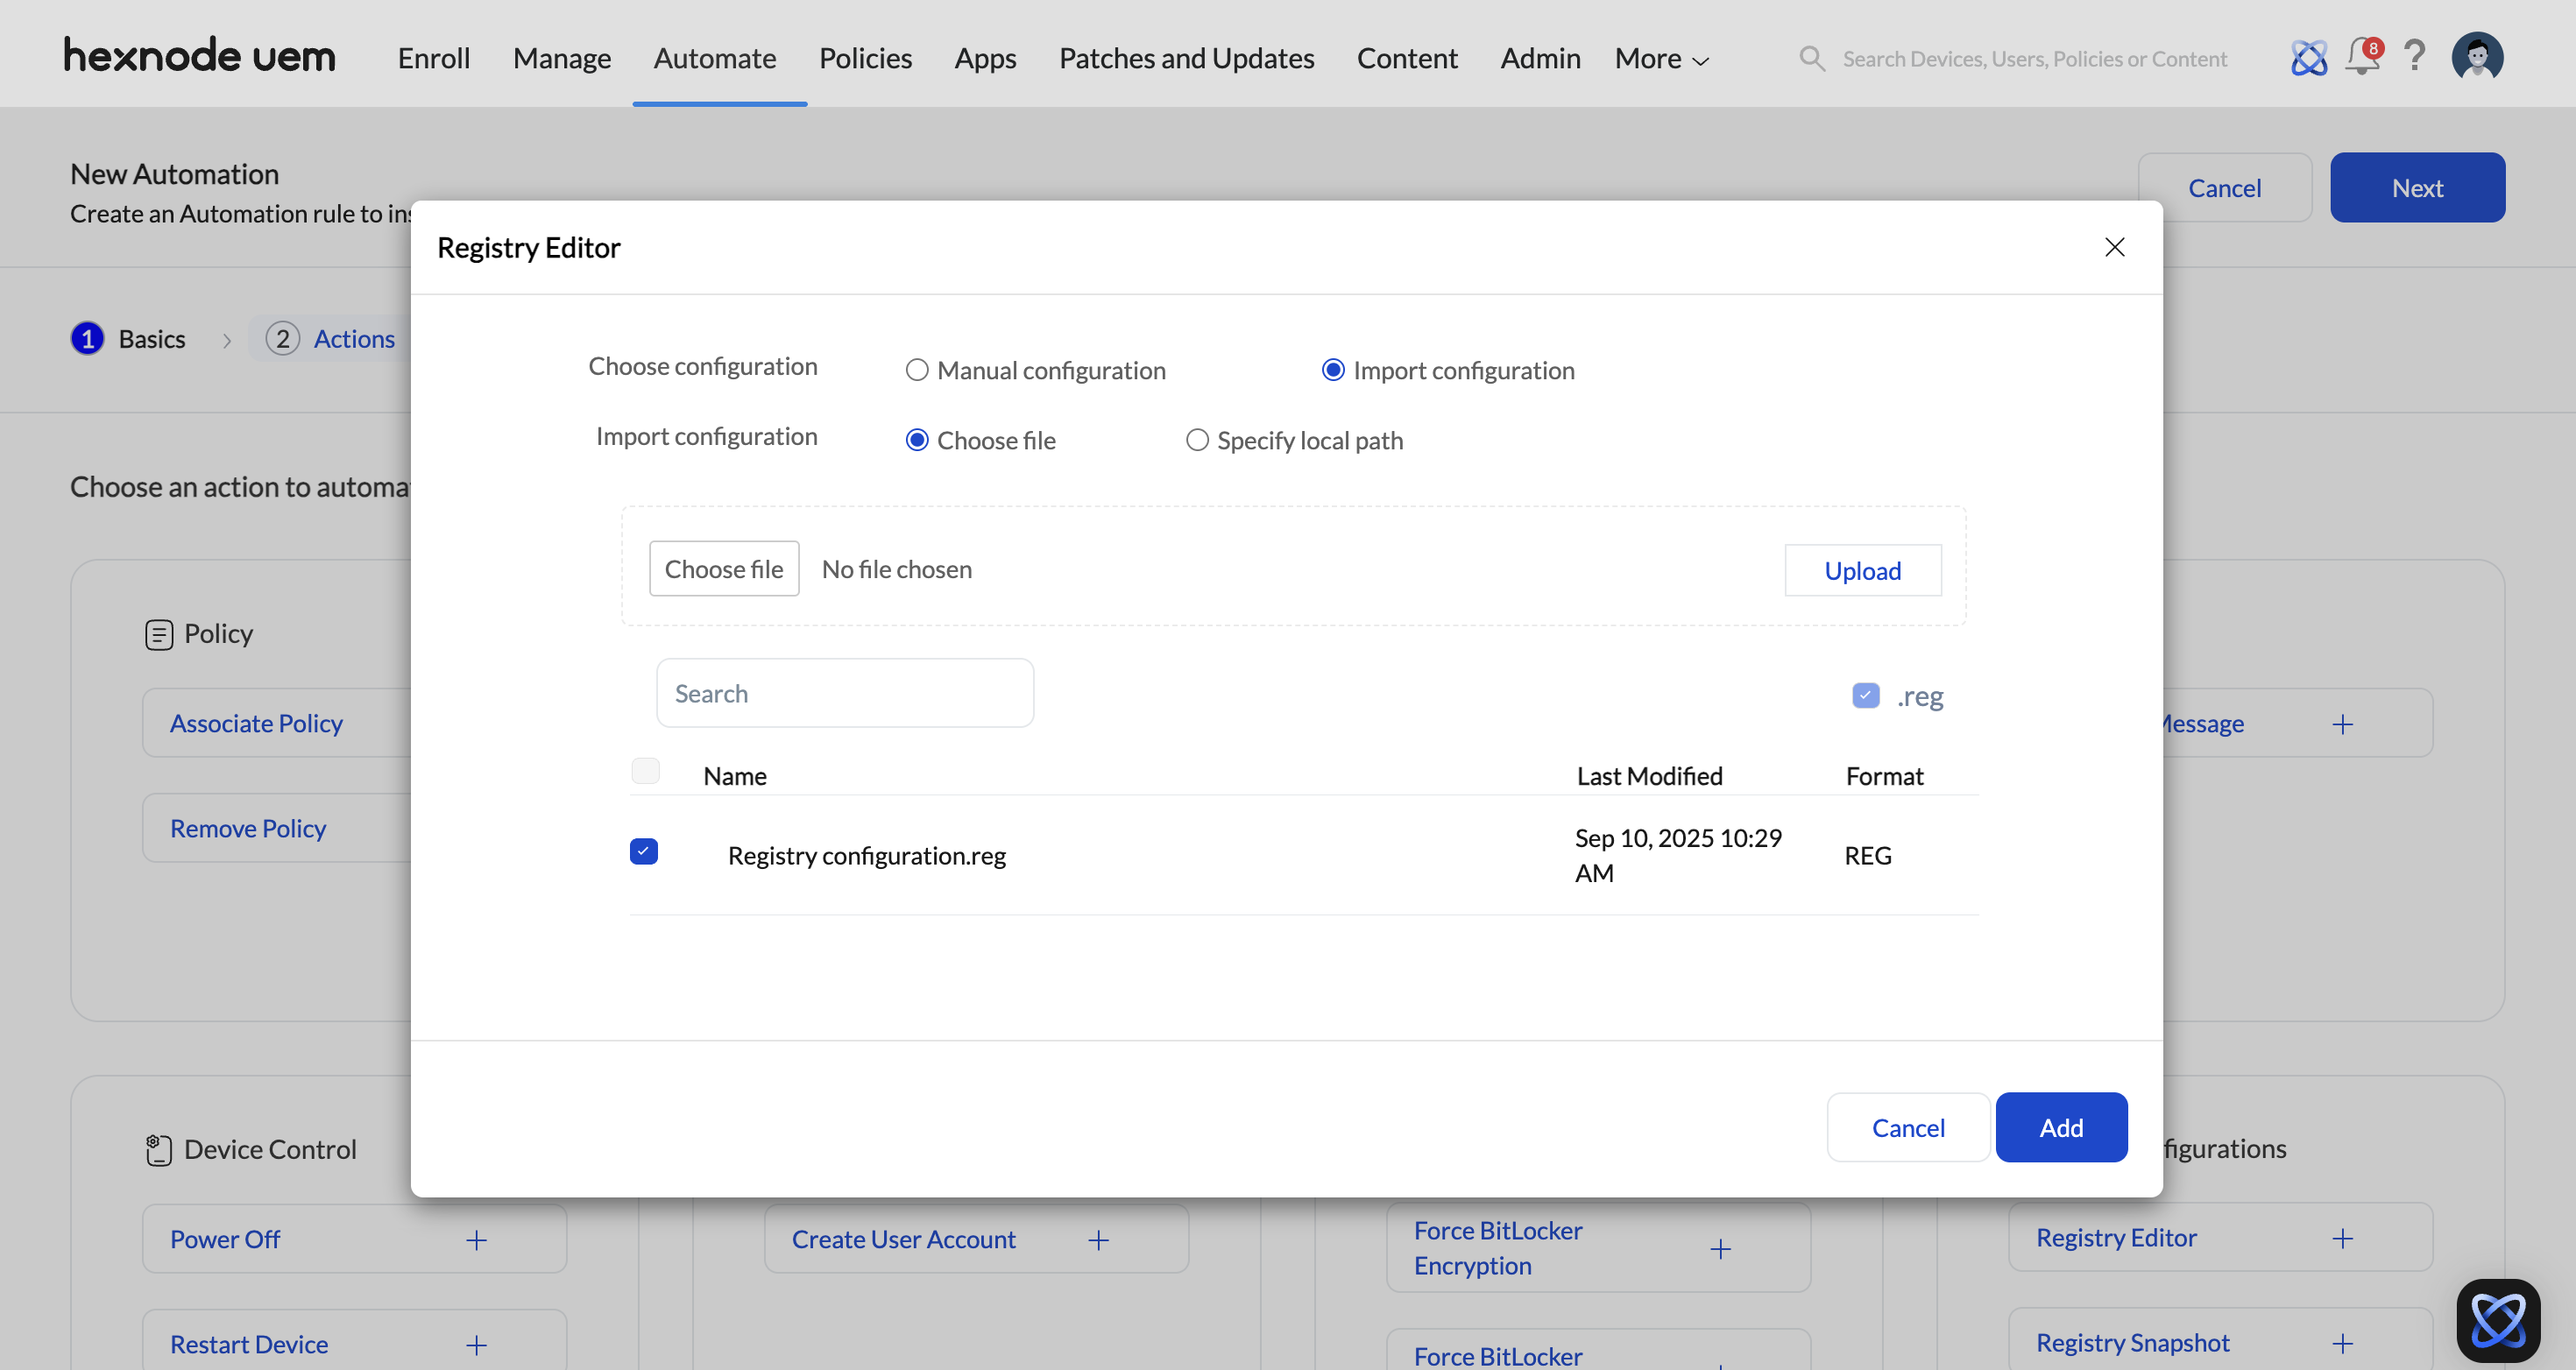This screenshot has height=1370, width=2576.
Task: Click the Hexnode Genie atom icon in header
Action: (2308, 58)
